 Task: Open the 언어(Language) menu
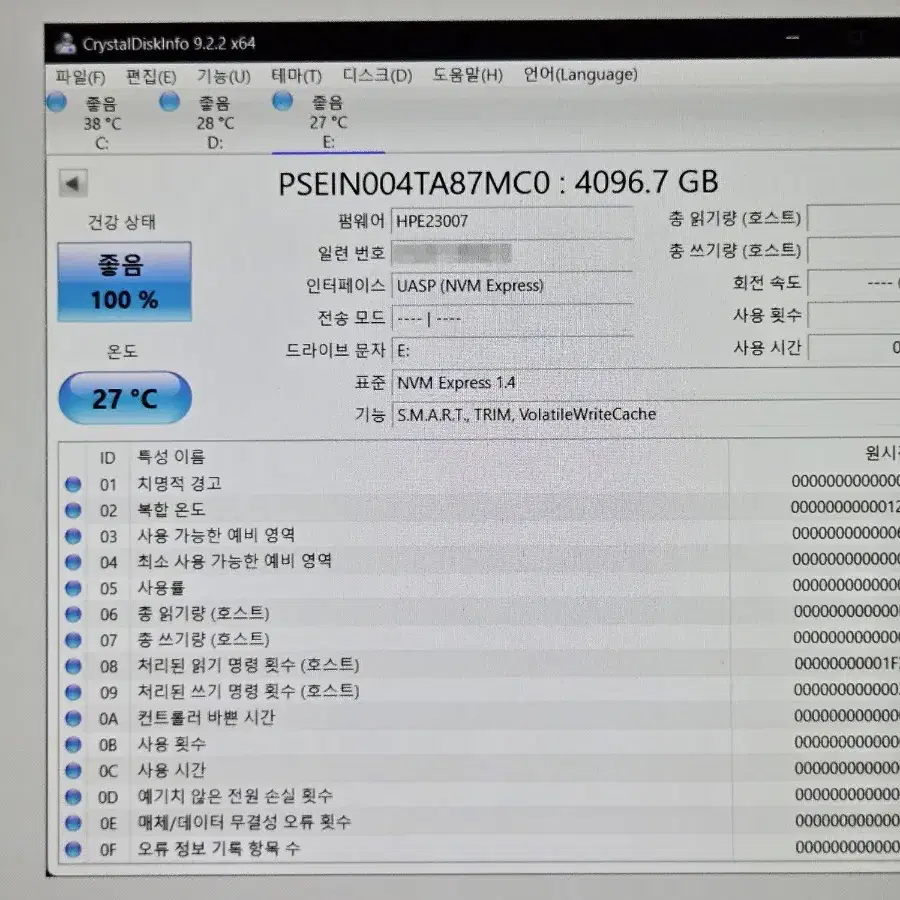point(580,74)
